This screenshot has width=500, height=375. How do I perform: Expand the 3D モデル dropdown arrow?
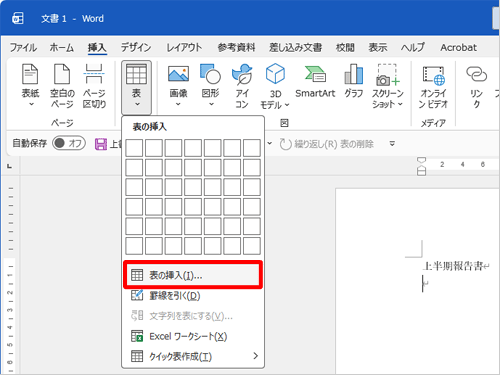(x=287, y=105)
